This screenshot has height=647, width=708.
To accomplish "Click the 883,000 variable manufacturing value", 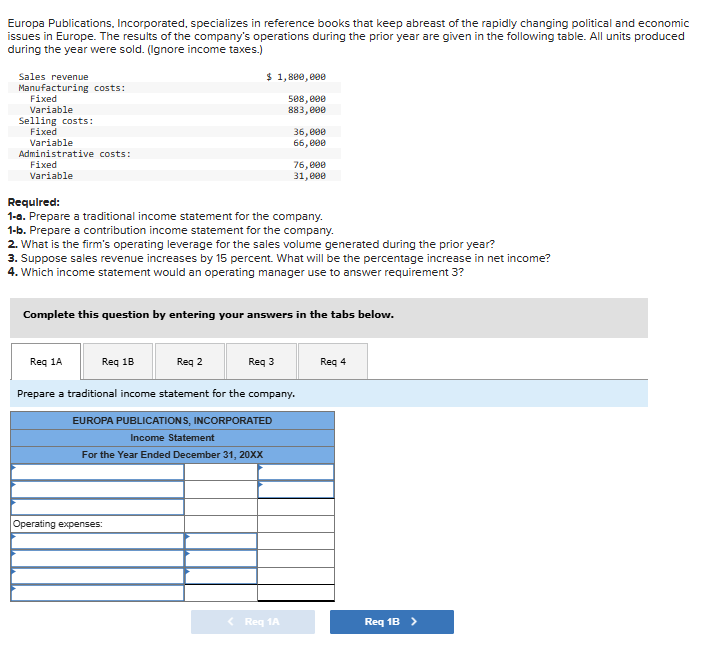I will point(307,110).
